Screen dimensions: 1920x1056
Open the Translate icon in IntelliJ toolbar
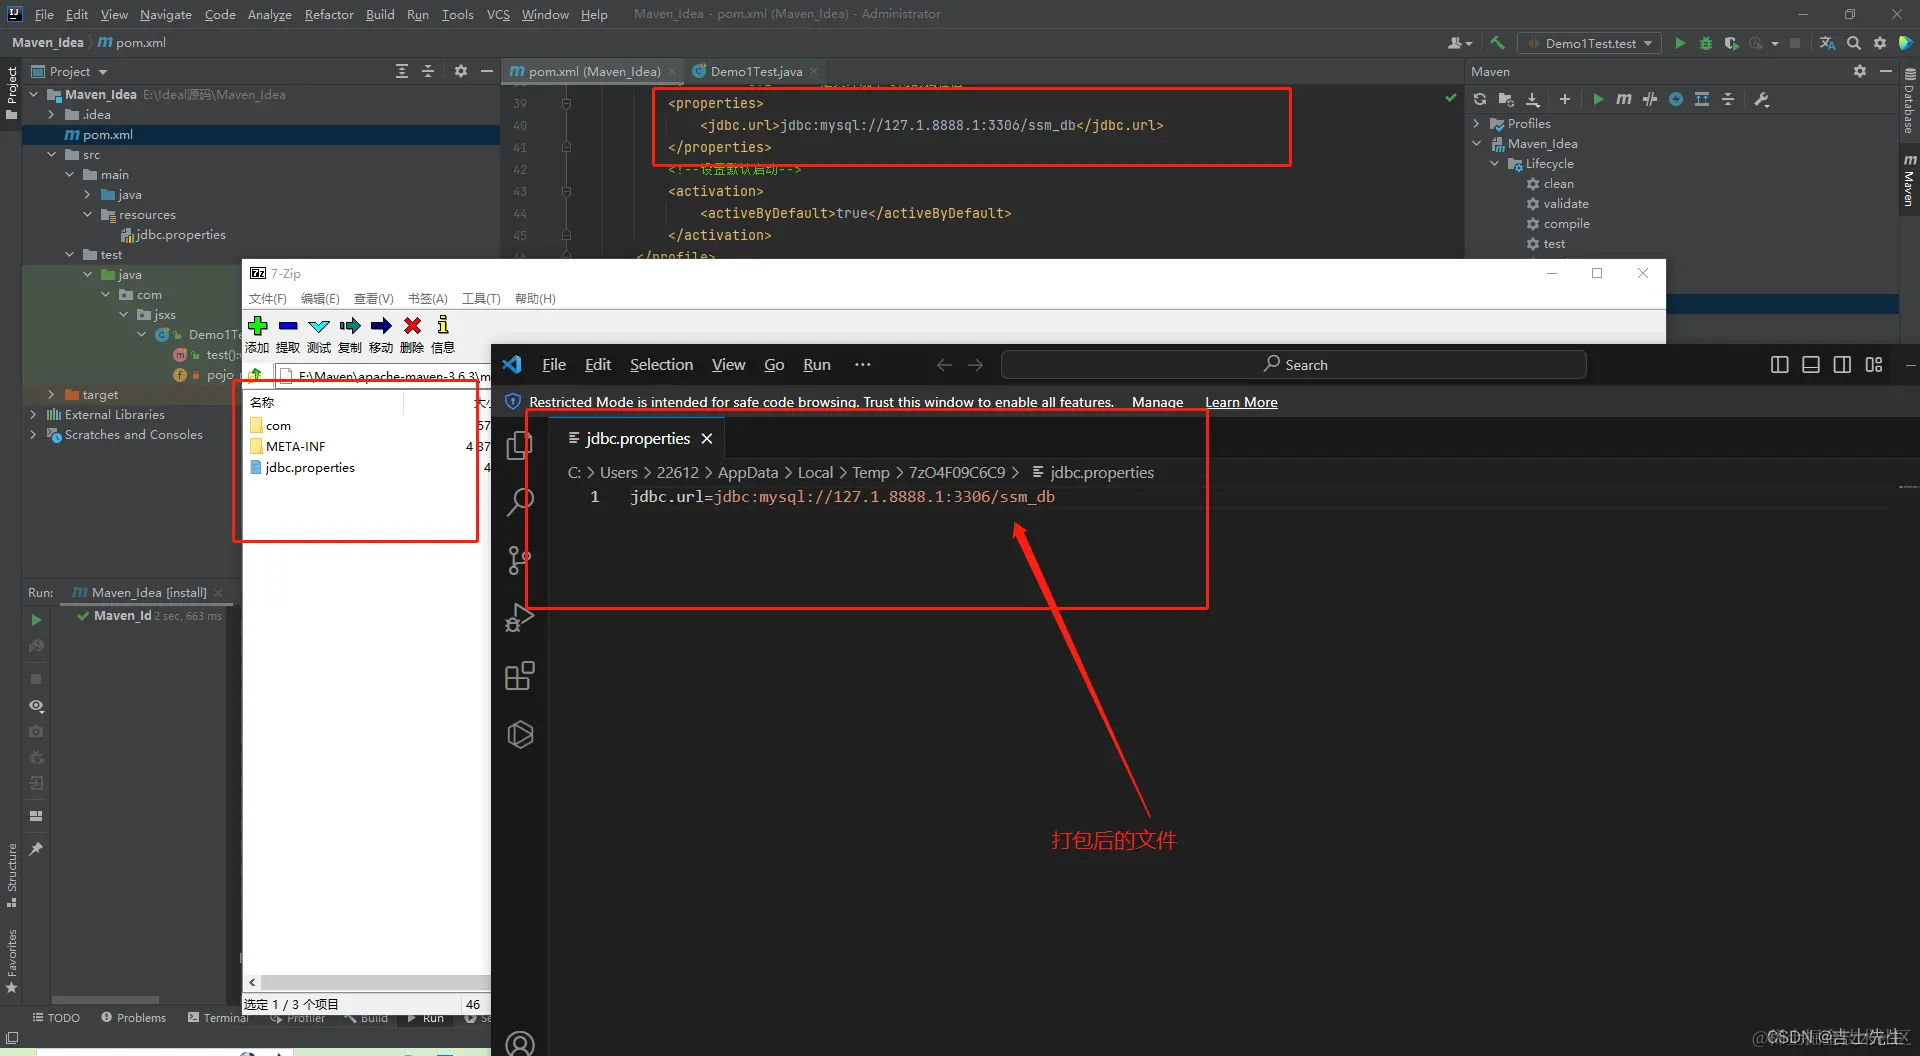point(1827,43)
